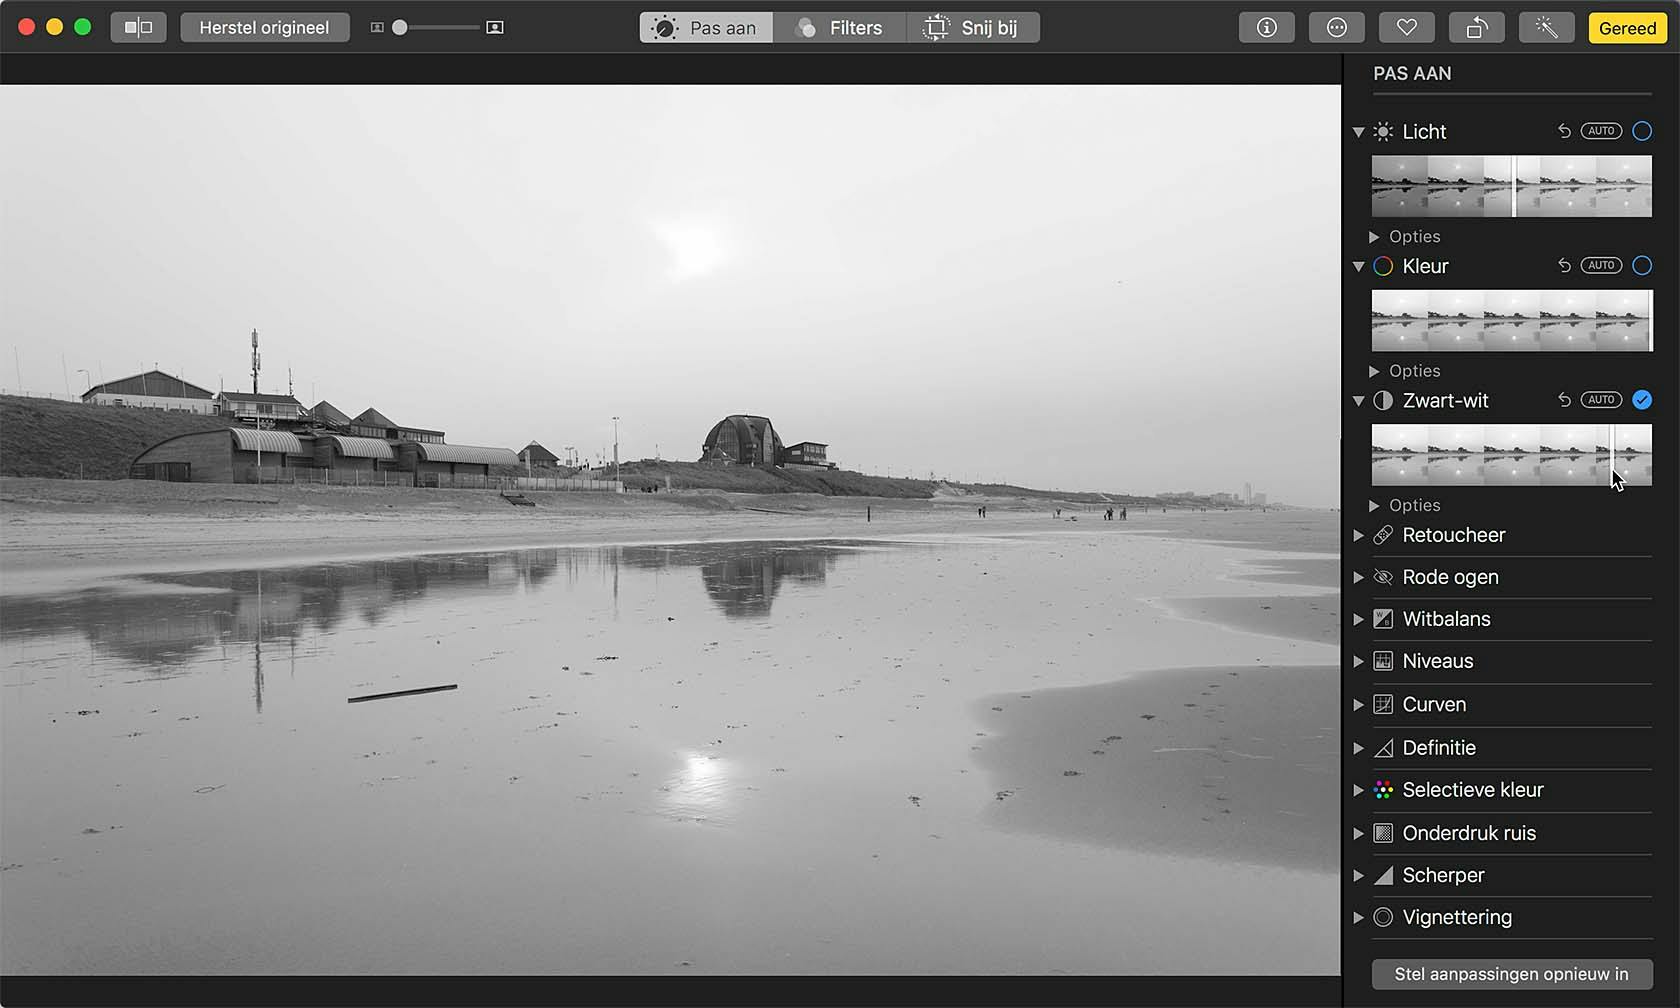Click the Vignettering circle icon
The image size is (1680, 1008).
pos(1383,917)
